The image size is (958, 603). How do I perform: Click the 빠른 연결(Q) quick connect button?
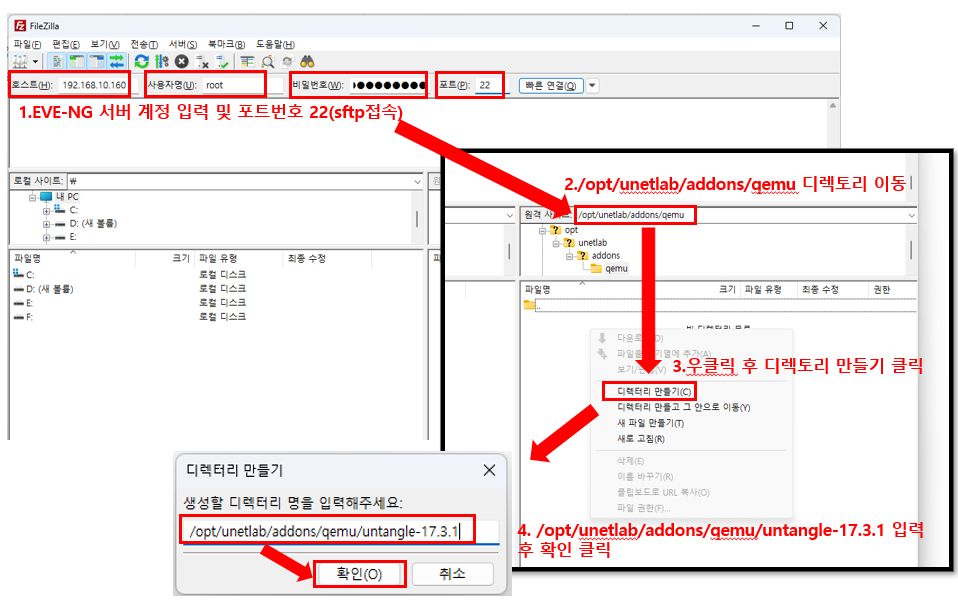551,86
